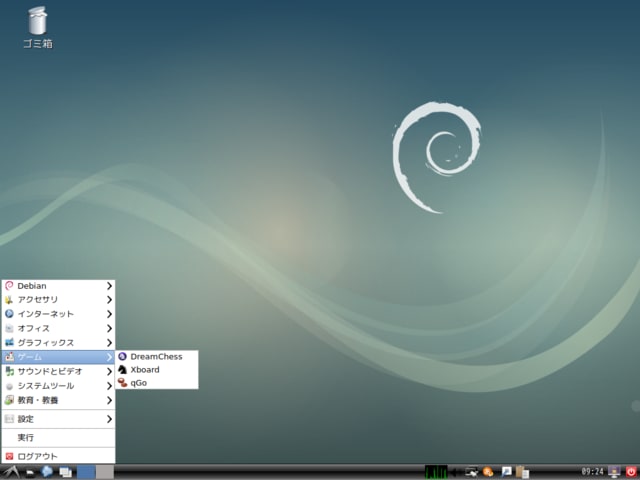Expand the arrow beside 教育・教養
This screenshot has width=640, height=480.
[109, 401]
